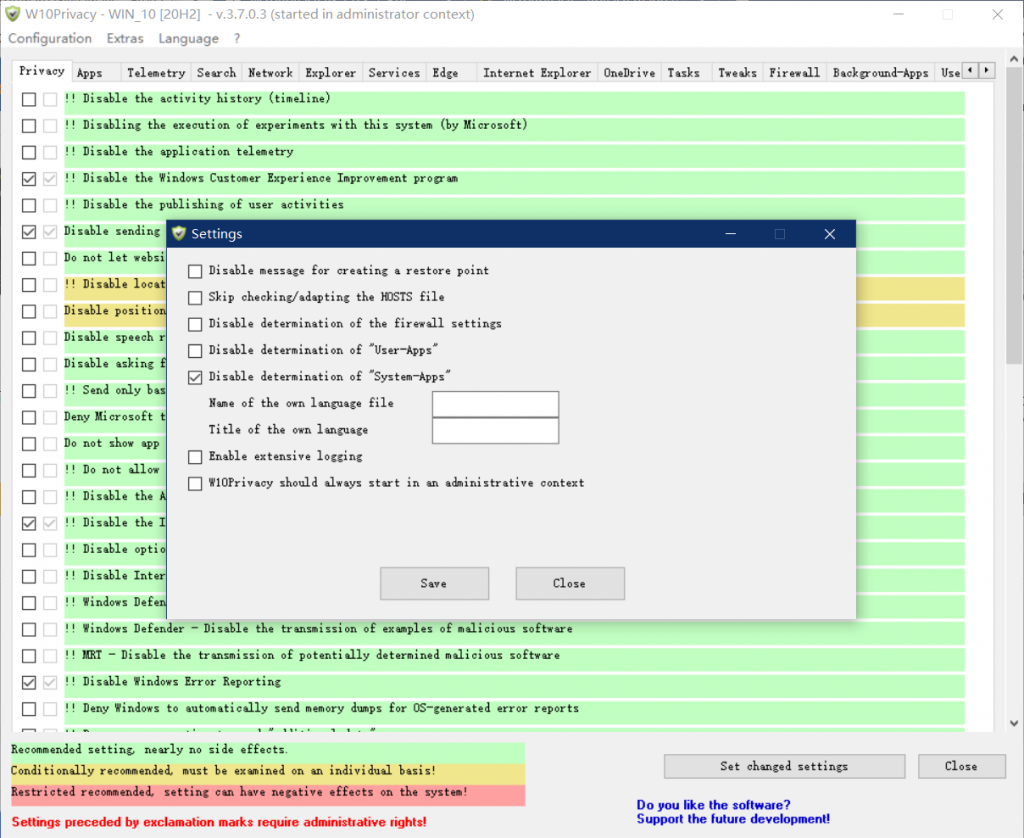The image size is (1024, 838).
Task: Open the Configuration menu
Action: [50, 39]
